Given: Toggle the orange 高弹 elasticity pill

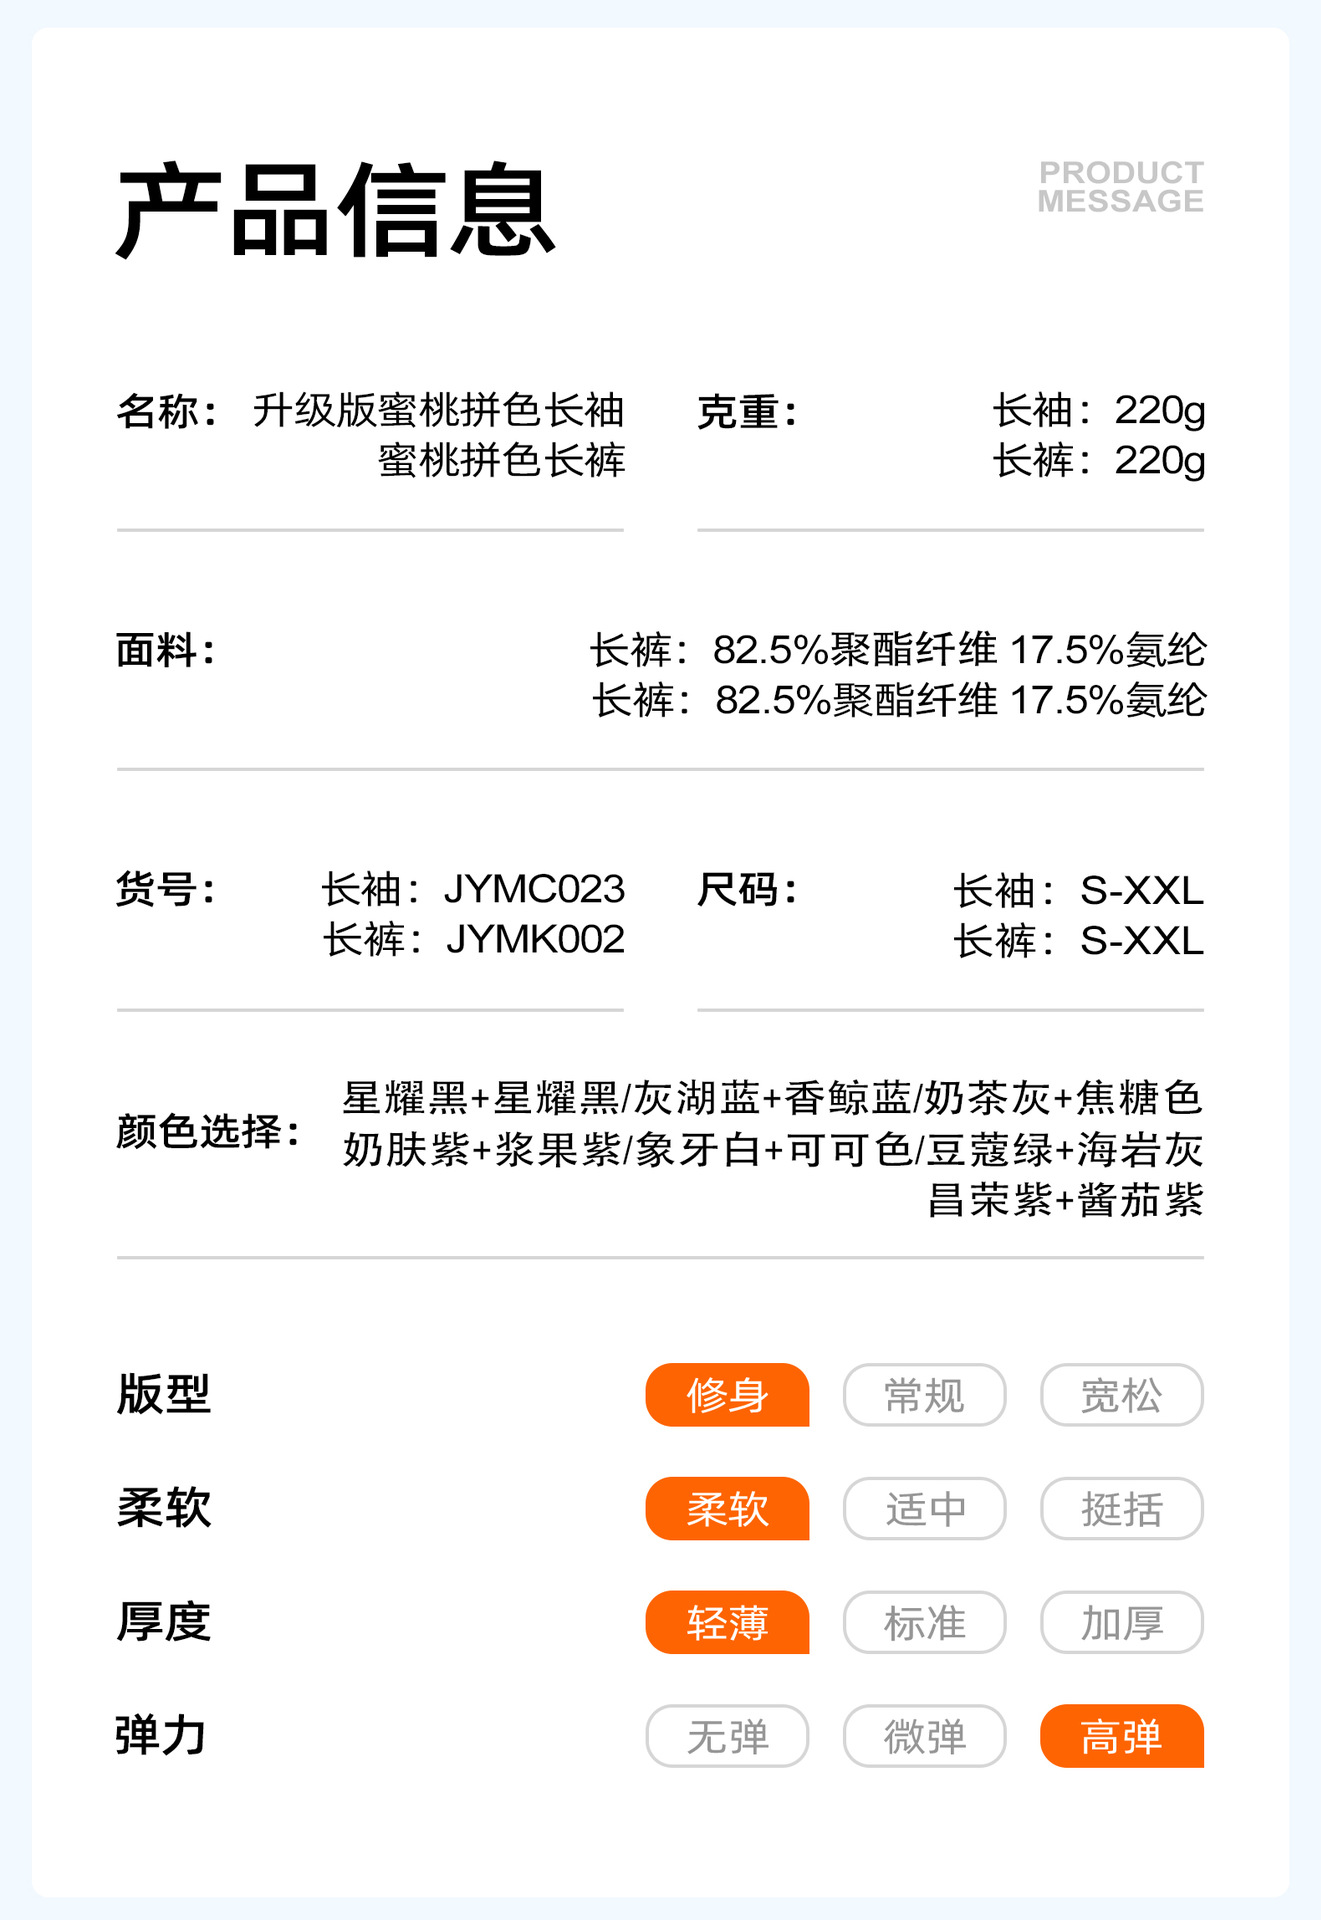Looking at the screenshot, I should (1121, 1737).
